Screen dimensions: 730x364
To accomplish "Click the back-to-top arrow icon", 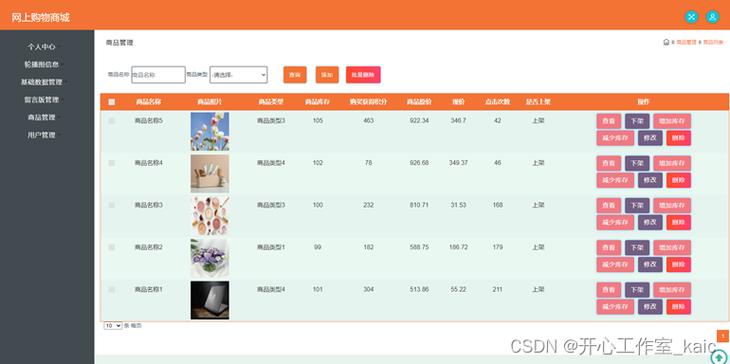I will [718, 357].
